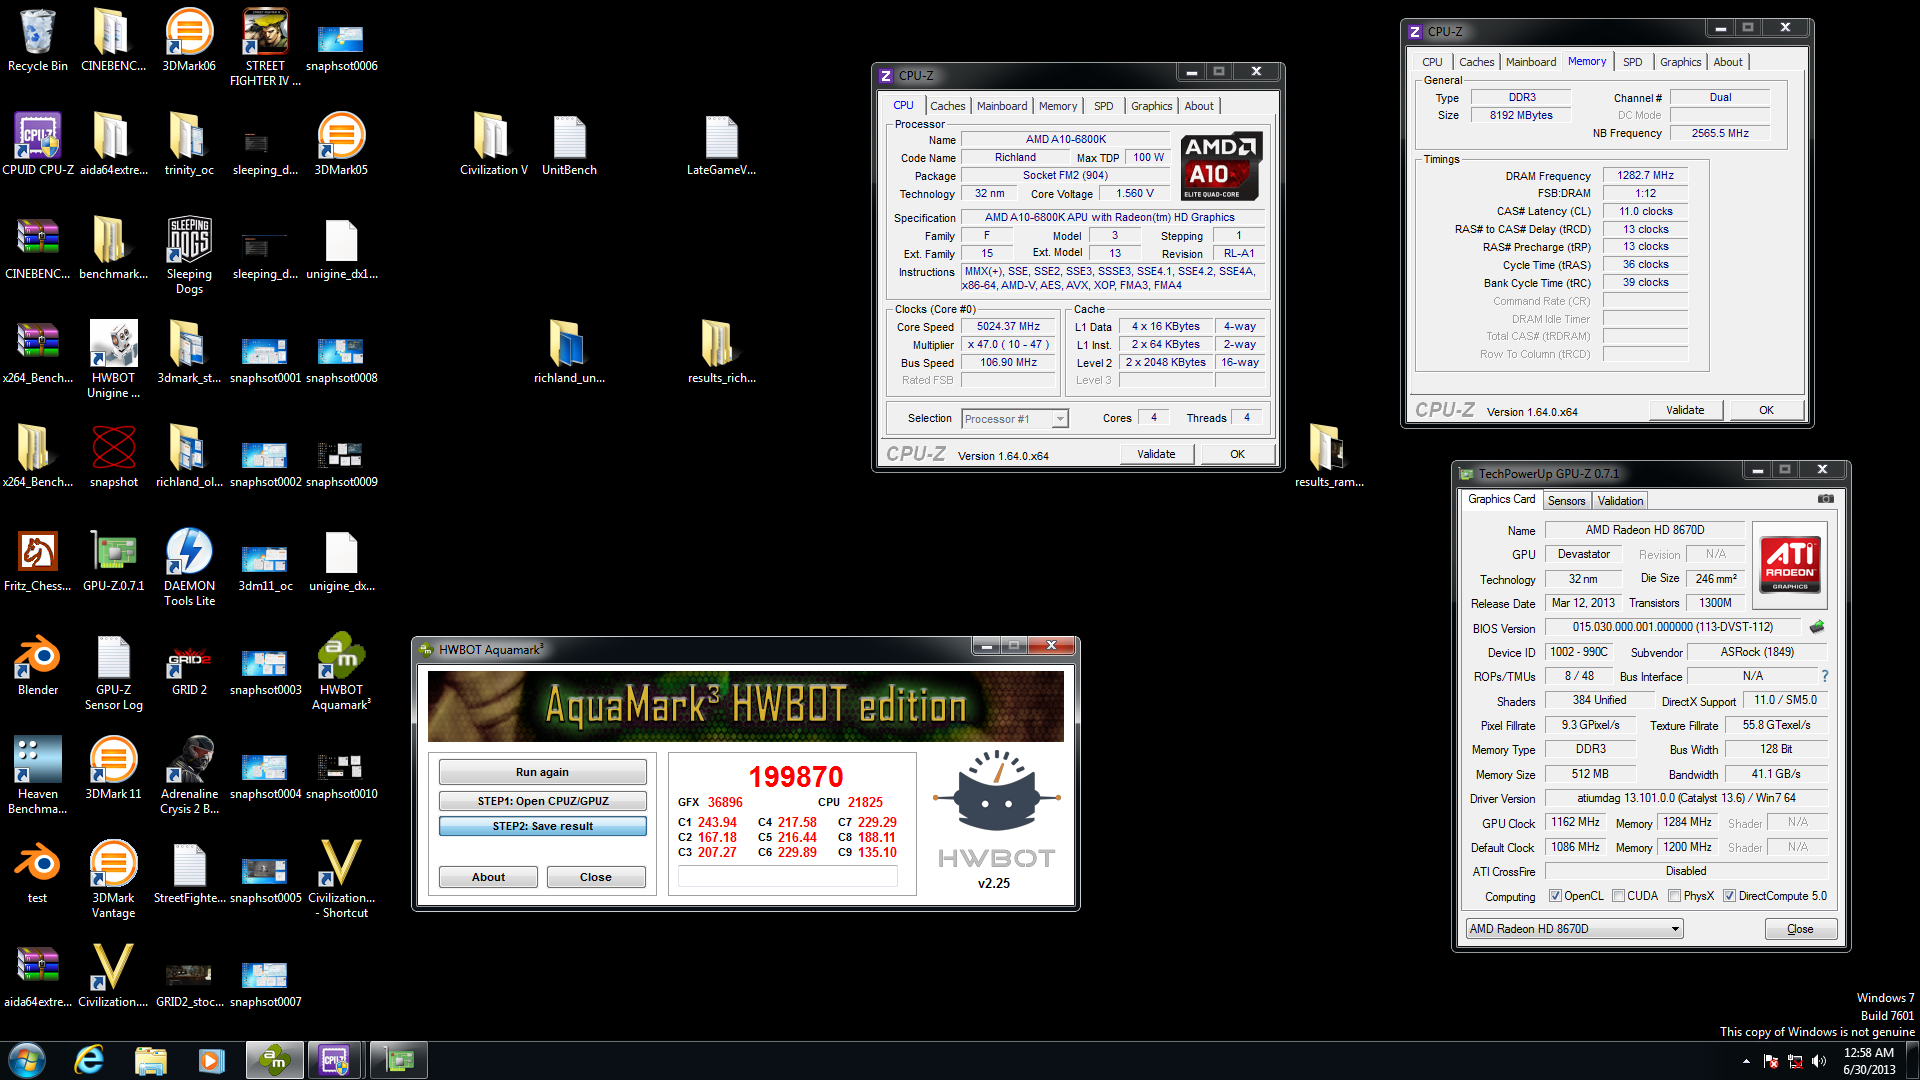Open Heaven Benchmark desktop shortcut

pos(38,775)
